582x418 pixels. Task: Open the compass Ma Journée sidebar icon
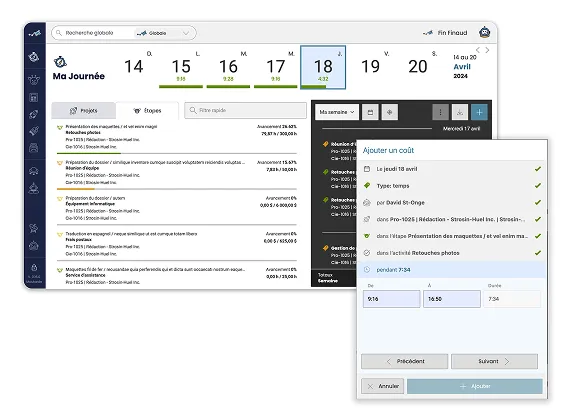click(34, 57)
